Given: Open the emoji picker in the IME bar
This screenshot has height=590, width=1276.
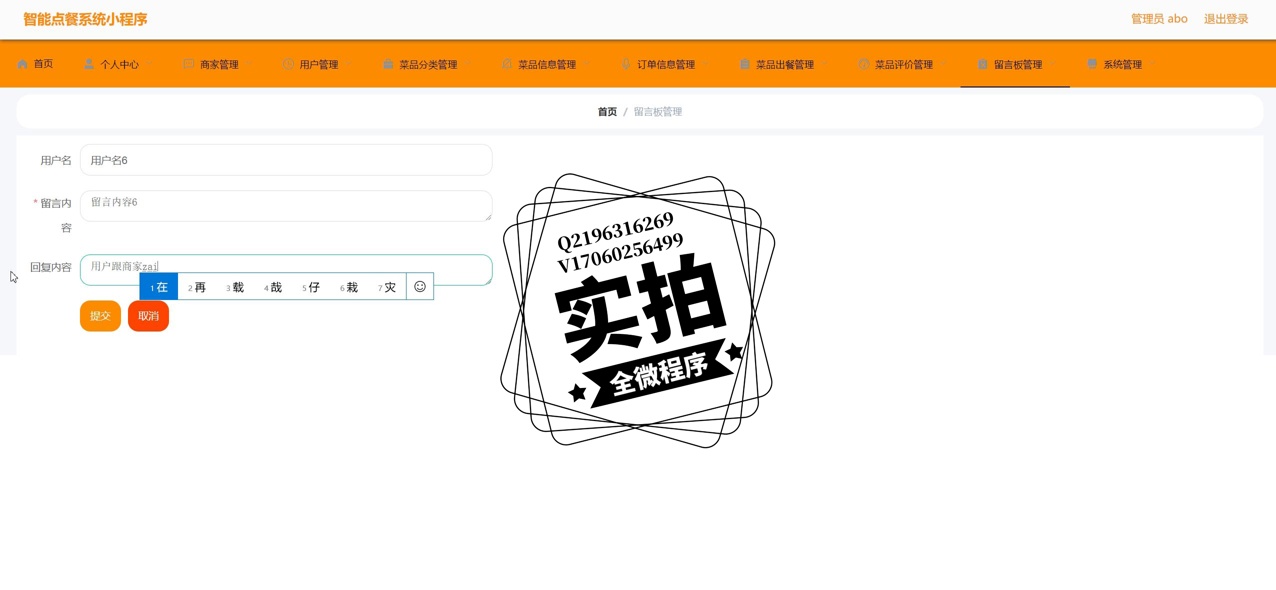Looking at the screenshot, I should (x=420, y=287).
